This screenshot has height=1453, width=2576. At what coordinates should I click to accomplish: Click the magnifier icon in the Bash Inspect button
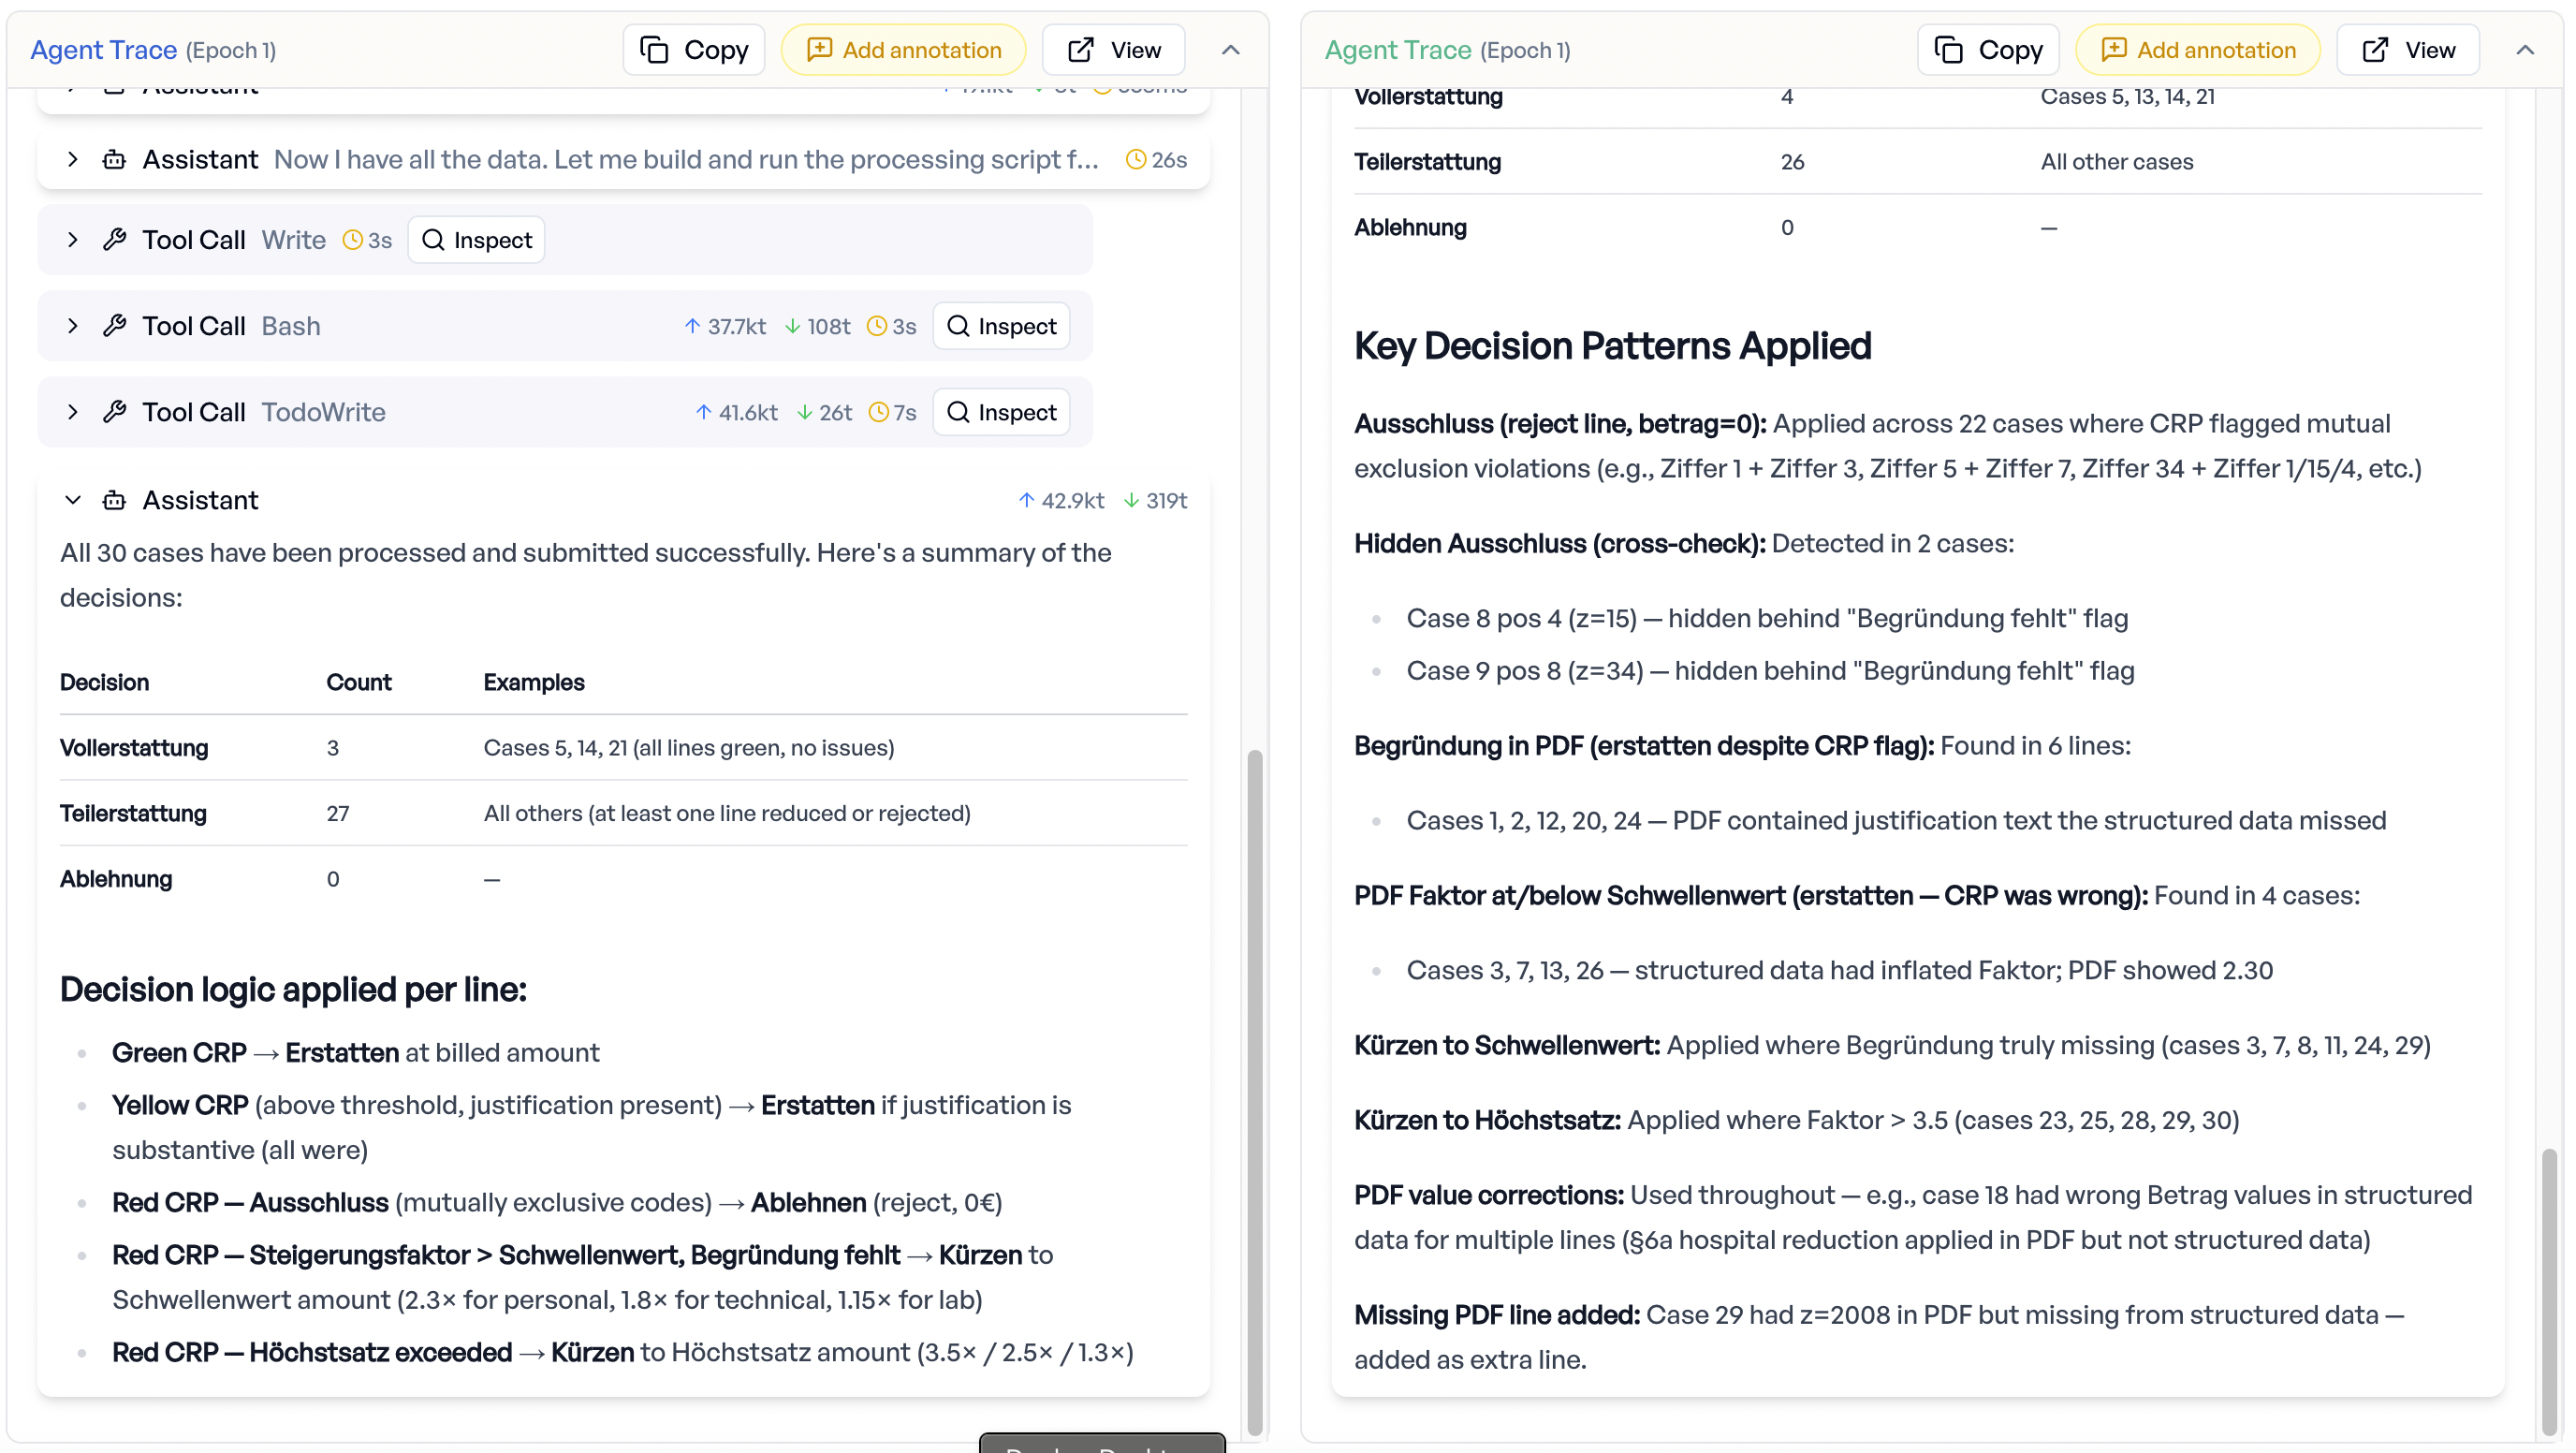tap(959, 326)
